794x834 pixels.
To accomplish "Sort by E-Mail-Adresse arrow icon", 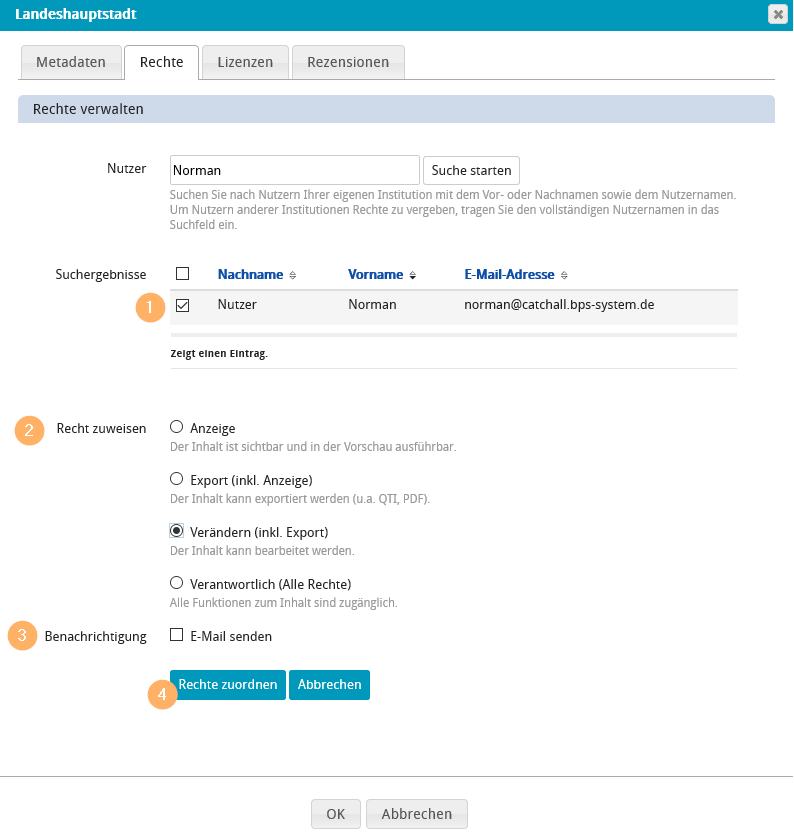I will pos(564,275).
